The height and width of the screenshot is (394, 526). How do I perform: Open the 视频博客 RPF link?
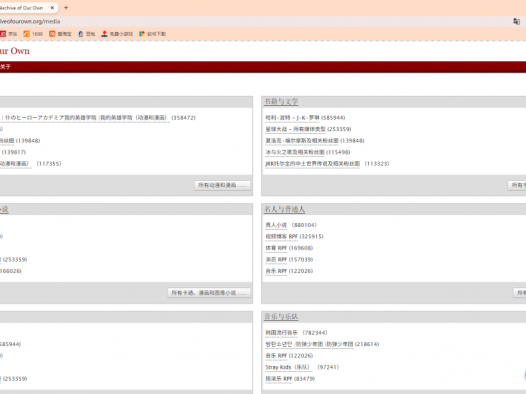[281, 237]
